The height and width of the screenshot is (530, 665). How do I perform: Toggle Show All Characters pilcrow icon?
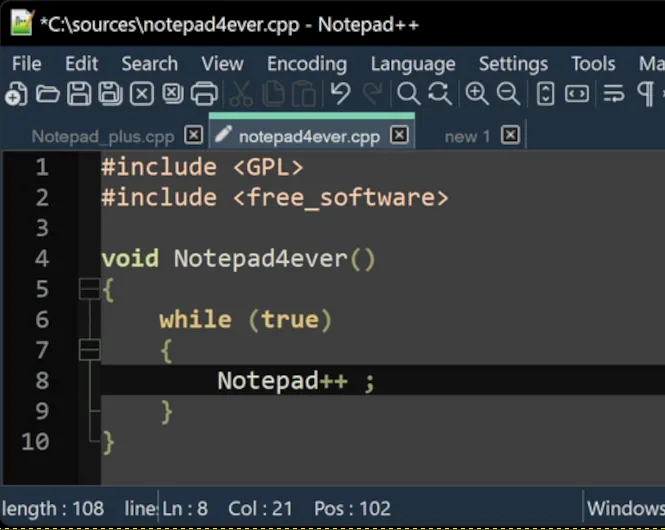click(x=645, y=95)
